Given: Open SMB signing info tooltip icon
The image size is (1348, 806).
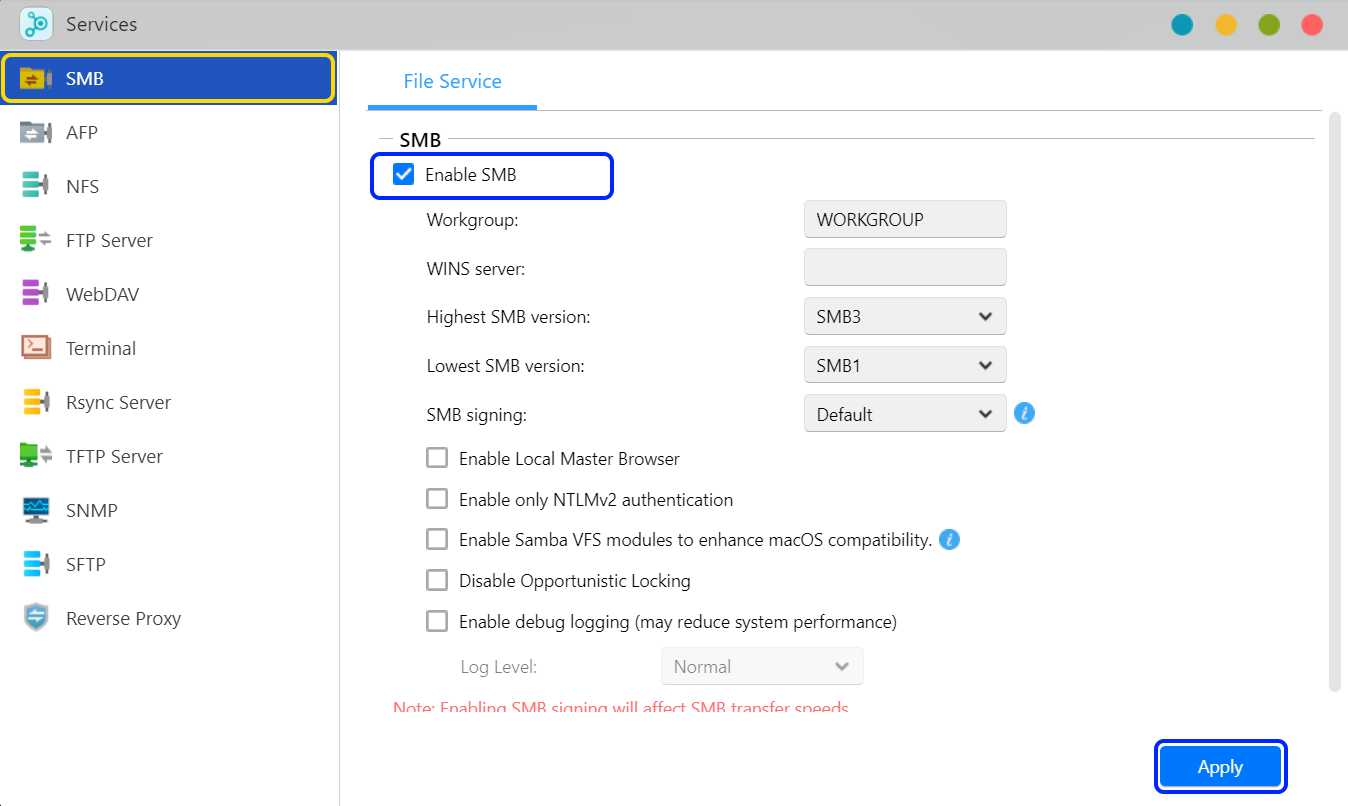Looking at the screenshot, I should (1024, 413).
